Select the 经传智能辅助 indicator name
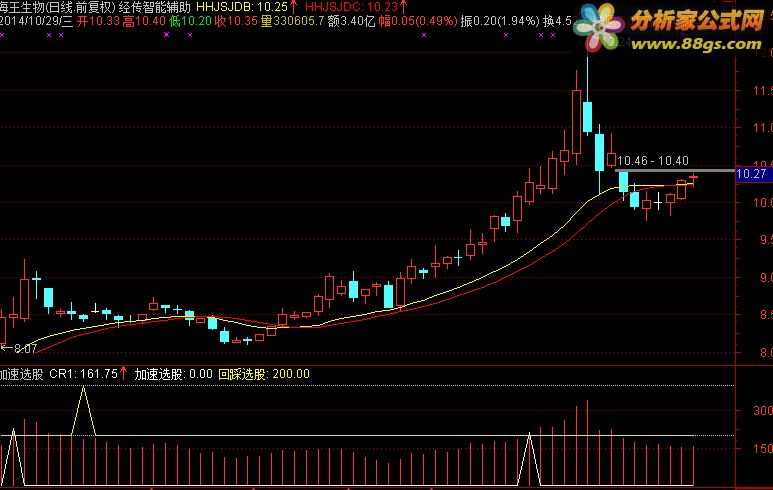 (x=154, y=7)
